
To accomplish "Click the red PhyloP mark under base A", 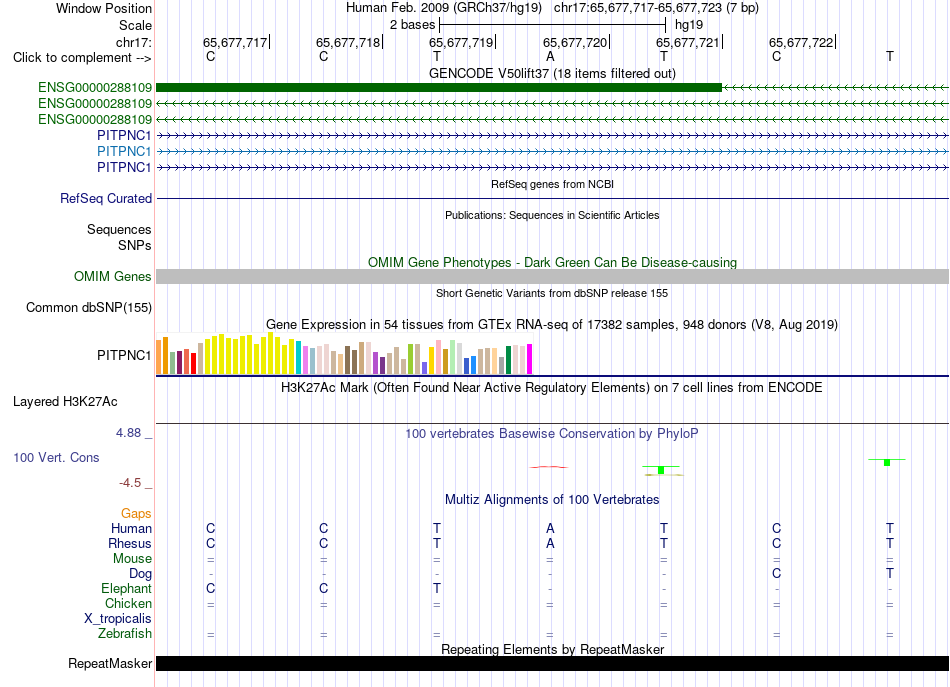I will [x=549, y=467].
